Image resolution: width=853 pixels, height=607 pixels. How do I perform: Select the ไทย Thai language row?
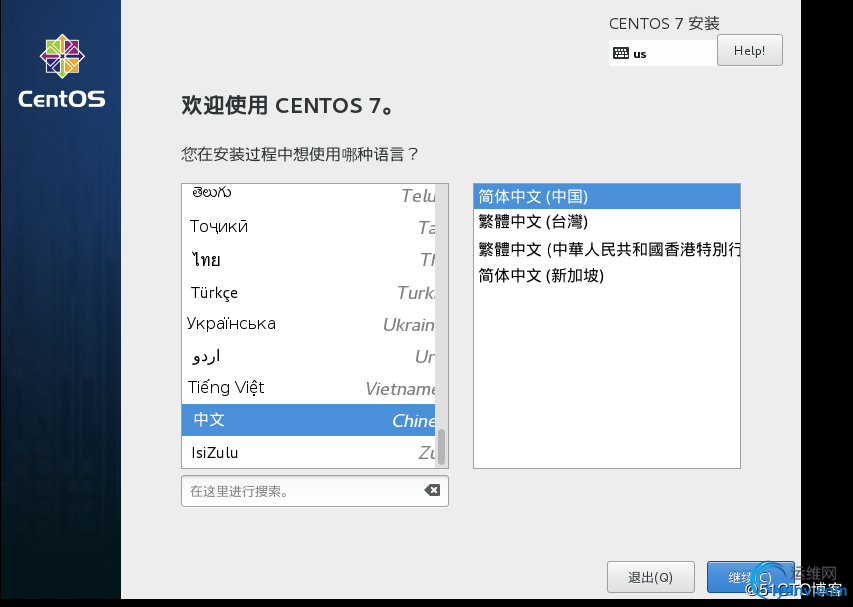point(308,259)
